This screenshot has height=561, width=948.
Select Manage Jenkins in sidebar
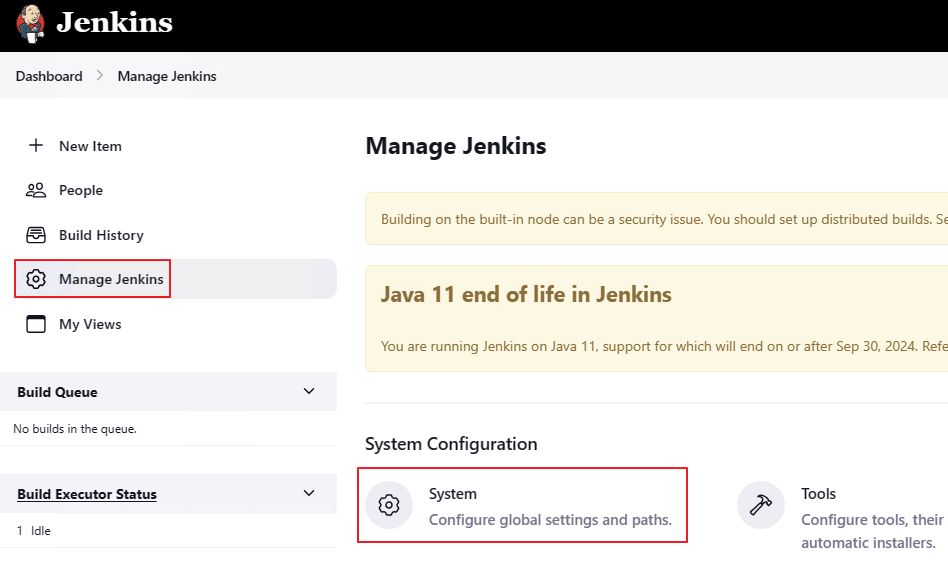tap(111, 279)
